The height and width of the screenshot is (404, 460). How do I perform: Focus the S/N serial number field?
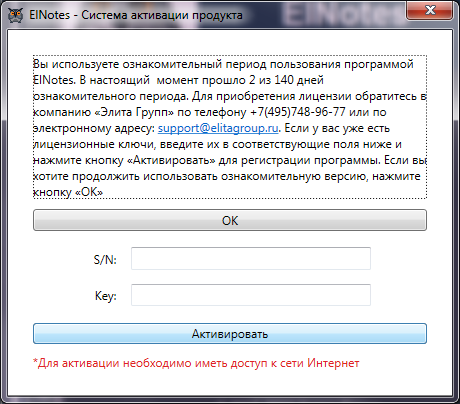pos(251,259)
